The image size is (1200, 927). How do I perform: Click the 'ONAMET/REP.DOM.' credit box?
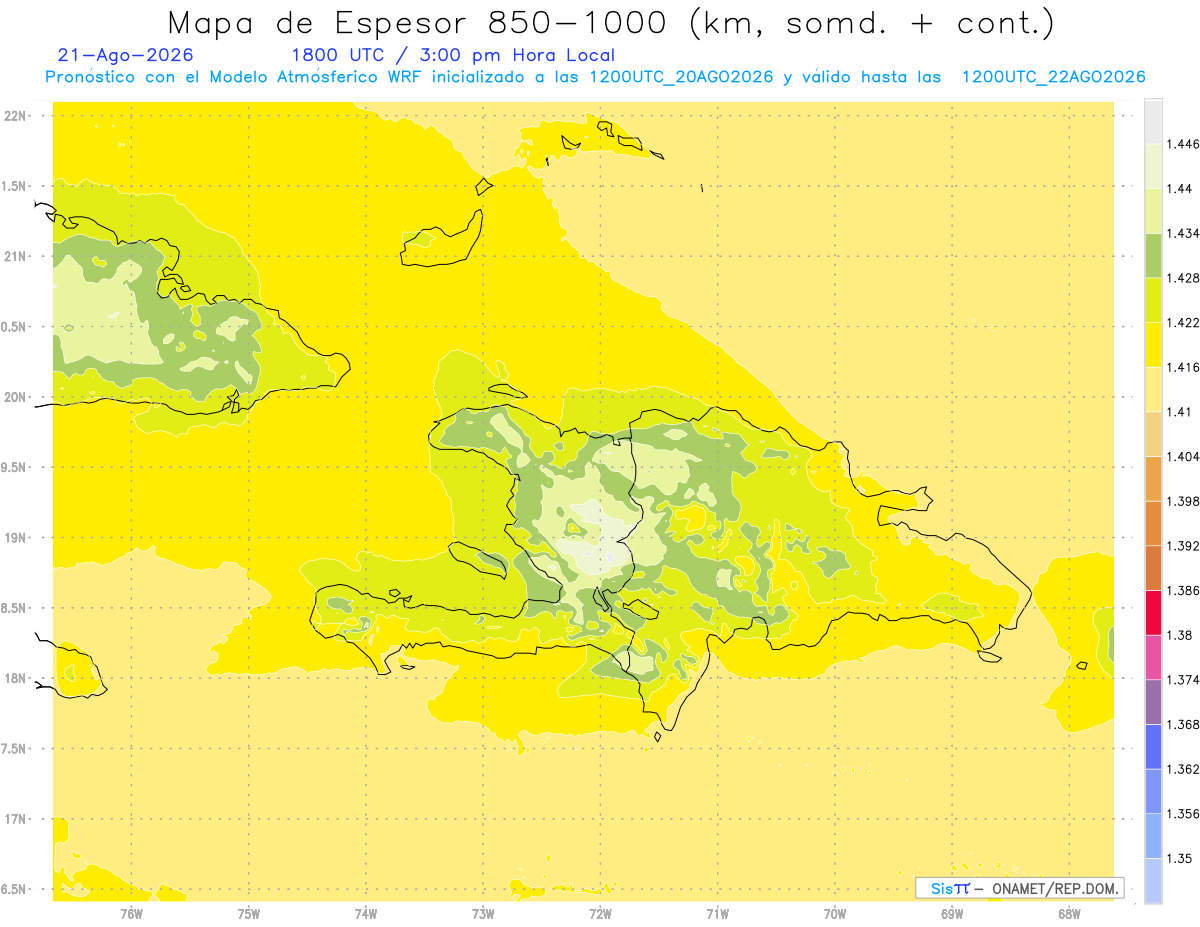1020,888
